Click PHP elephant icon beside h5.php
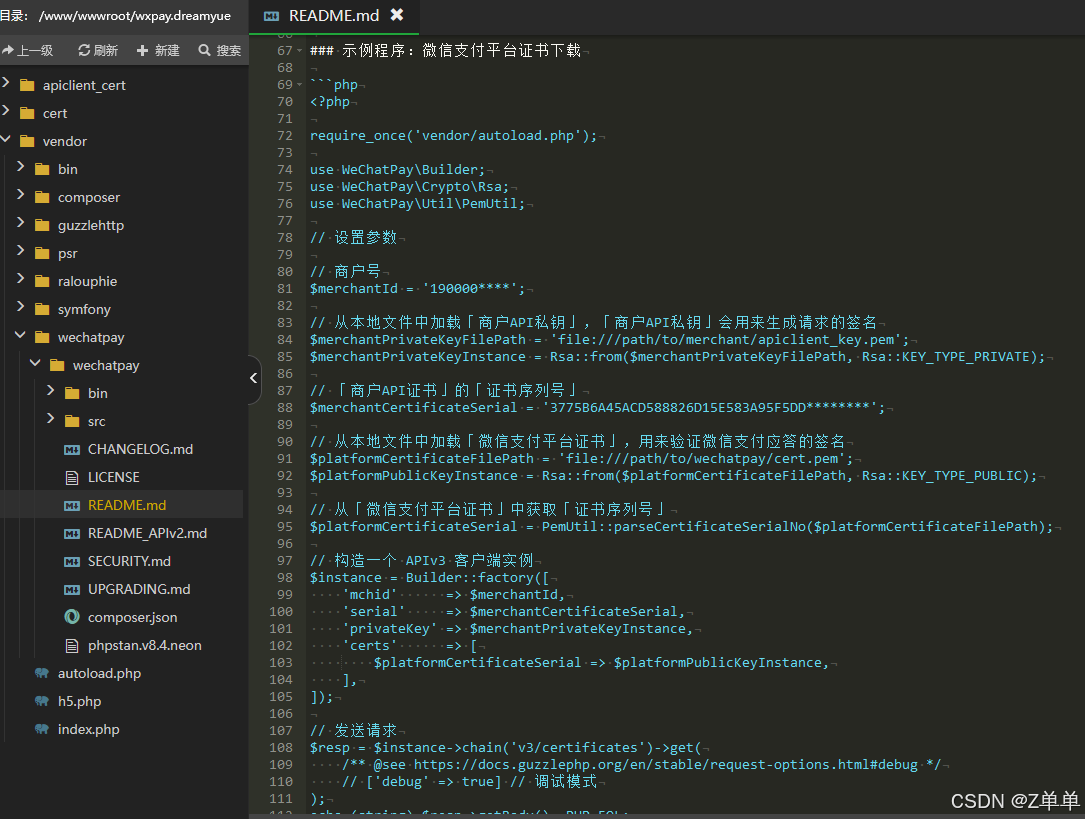Viewport: 1085px width, 819px height. (x=42, y=701)
